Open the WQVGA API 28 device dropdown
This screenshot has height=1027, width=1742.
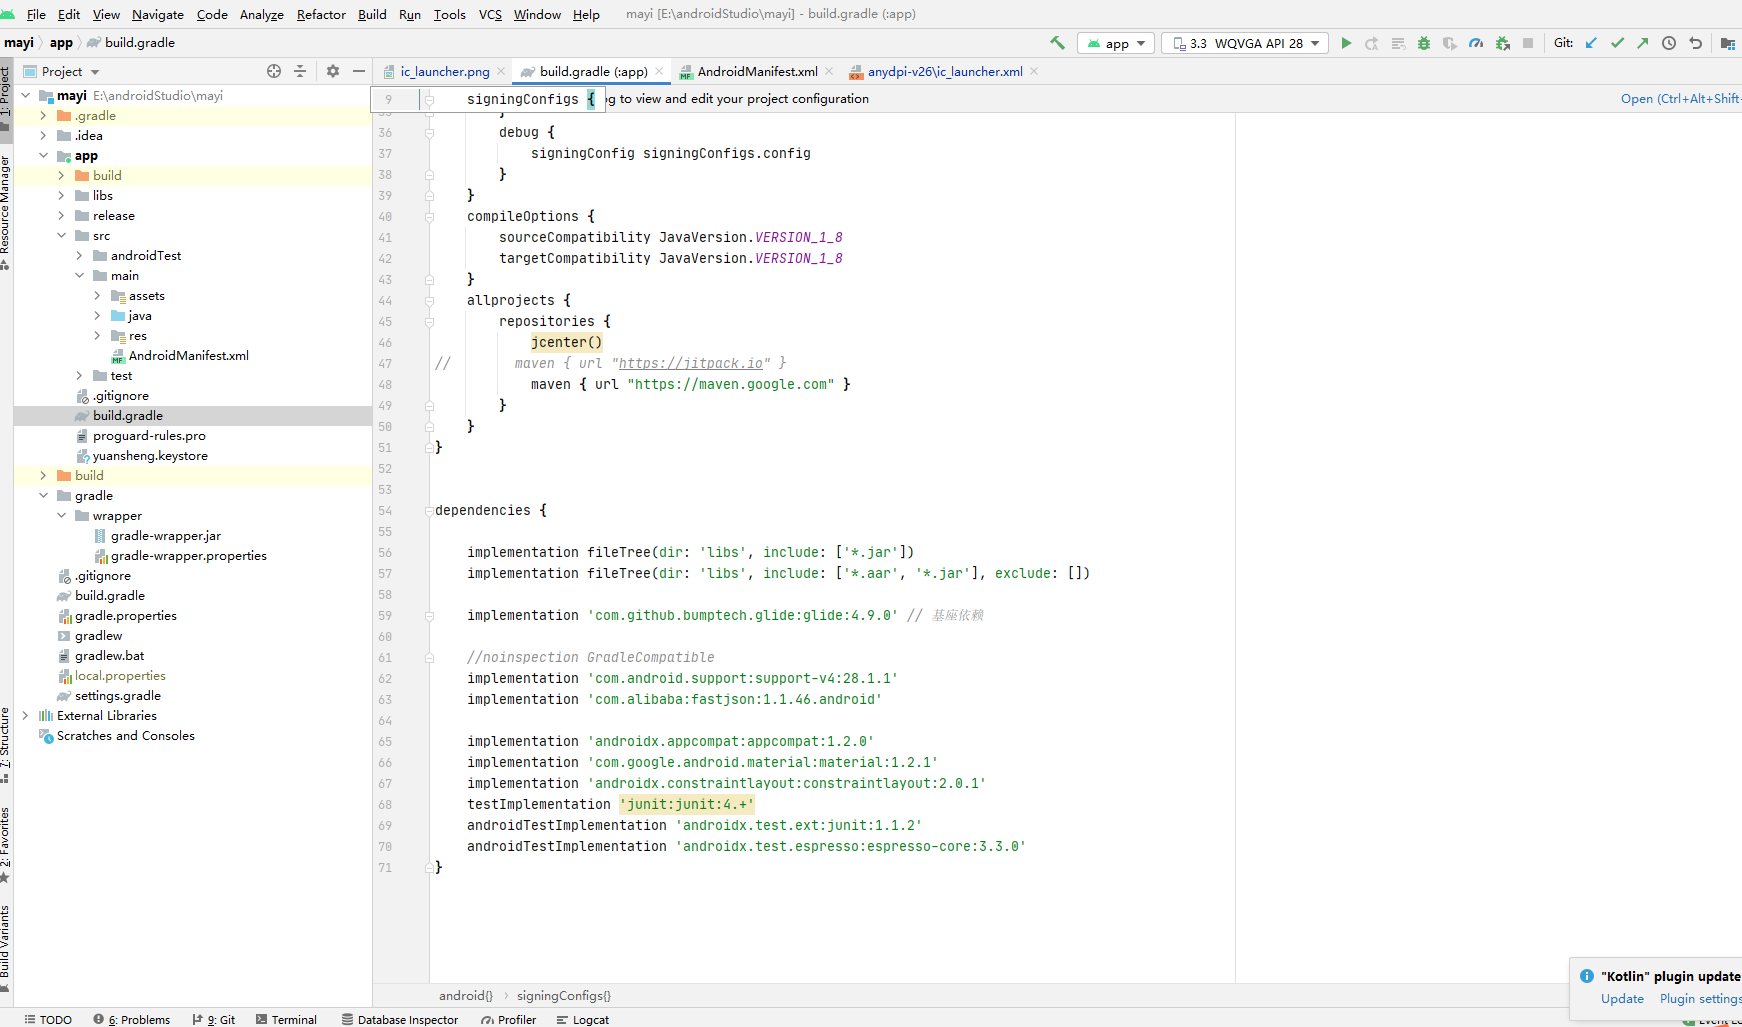coord(1245,43)
